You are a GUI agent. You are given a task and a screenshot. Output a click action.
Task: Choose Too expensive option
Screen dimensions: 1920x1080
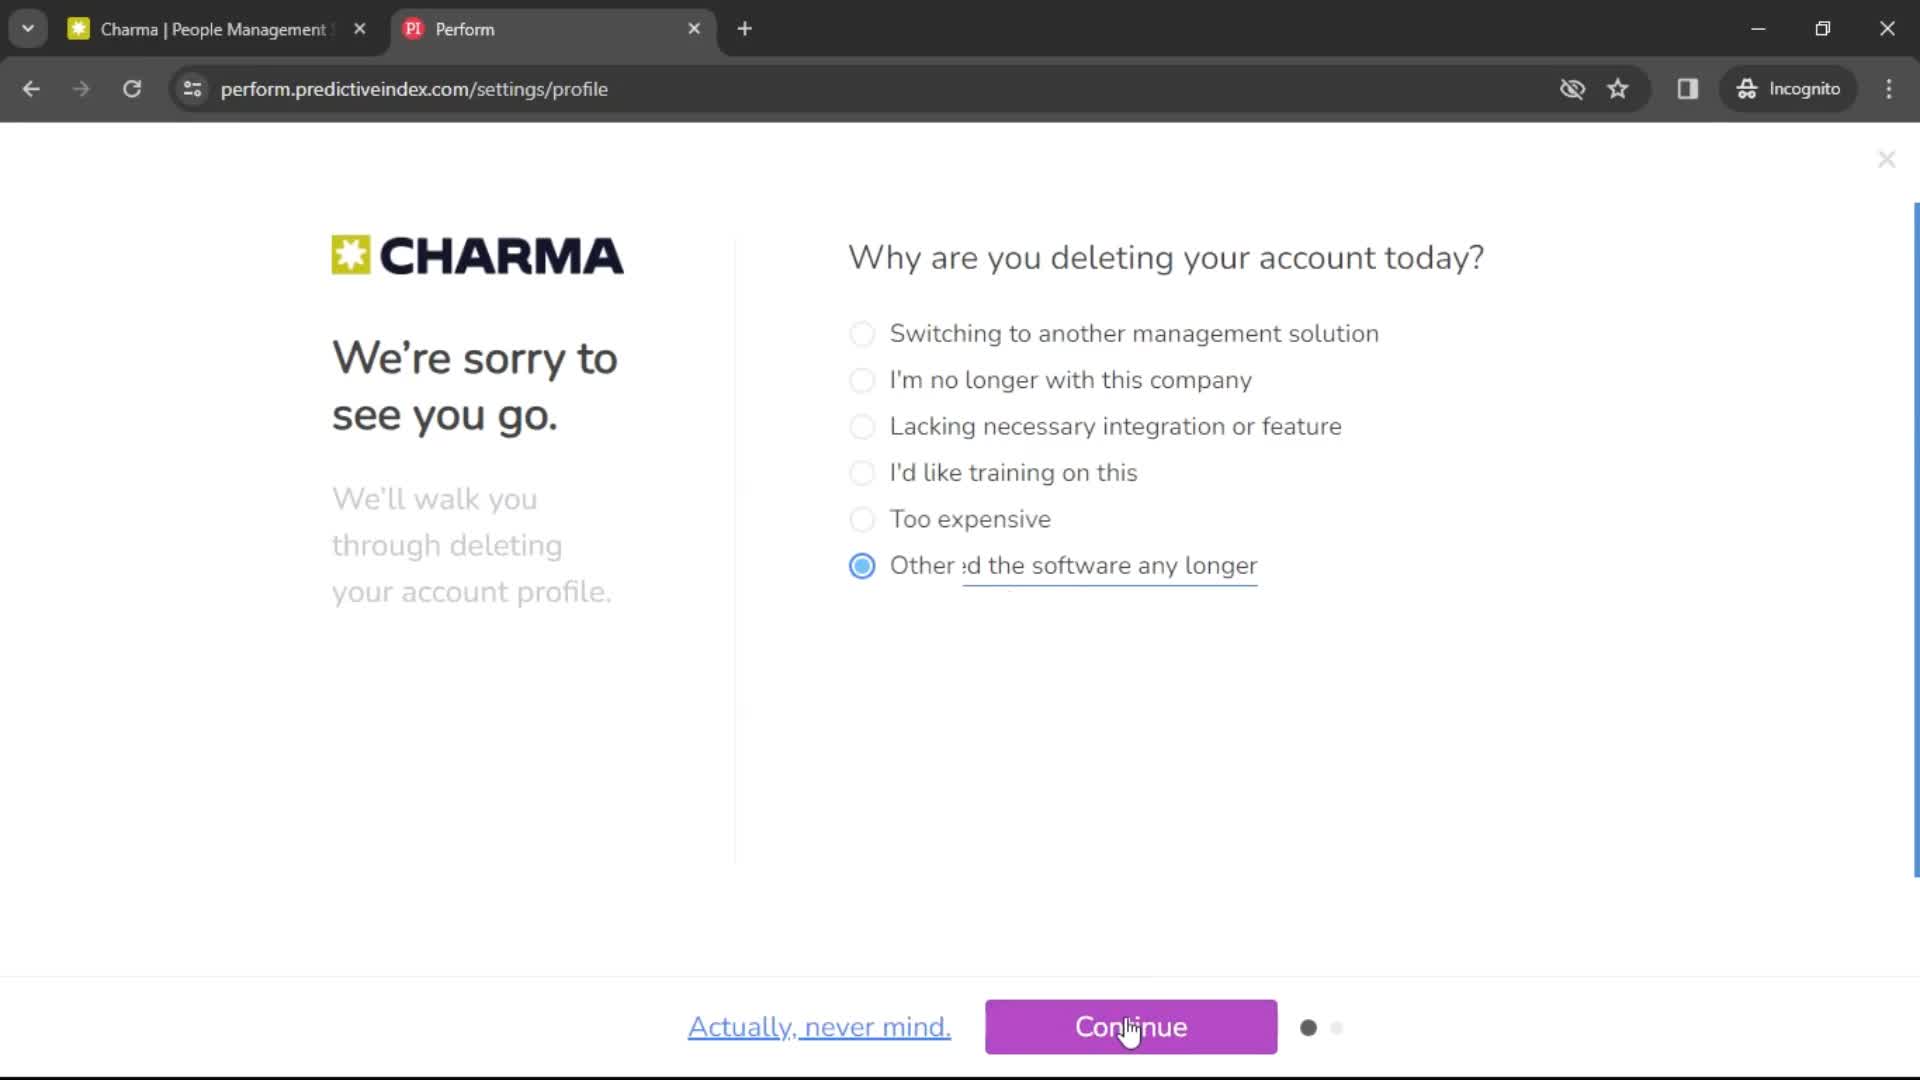950,520
